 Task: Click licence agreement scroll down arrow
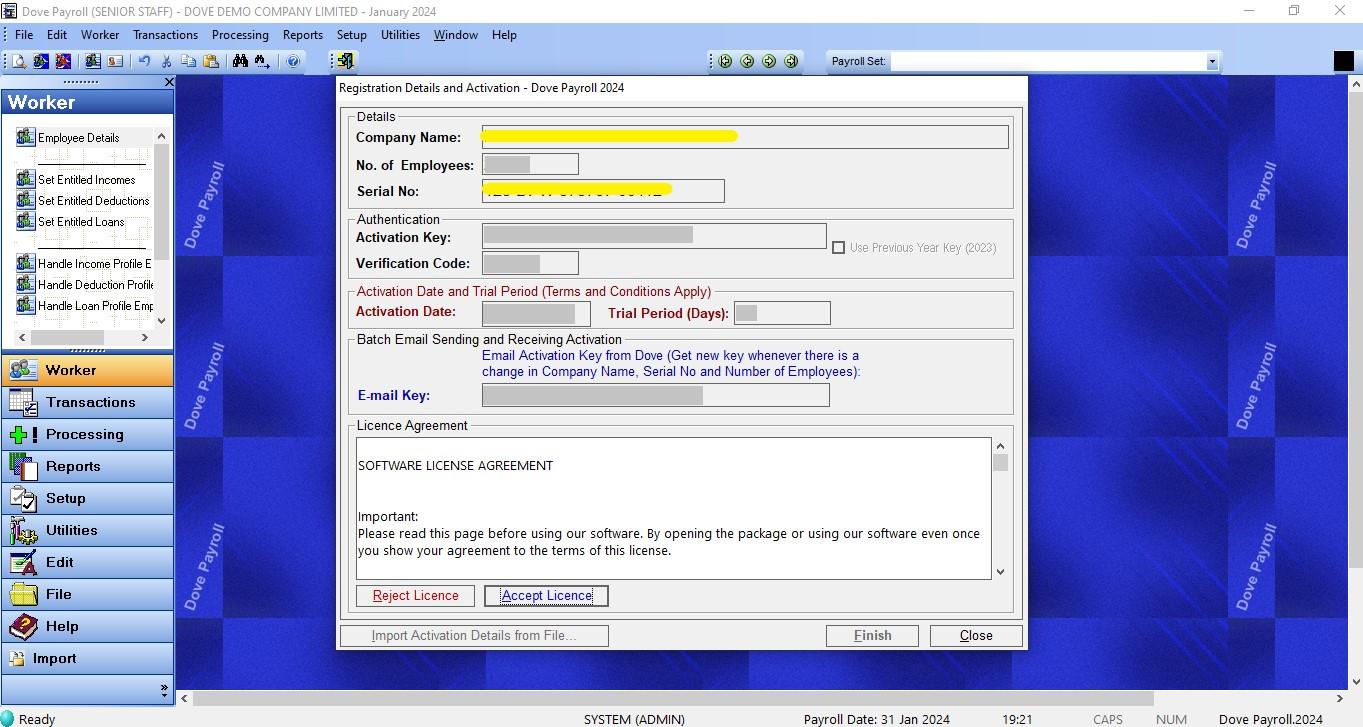click(x=1000, y=572)
